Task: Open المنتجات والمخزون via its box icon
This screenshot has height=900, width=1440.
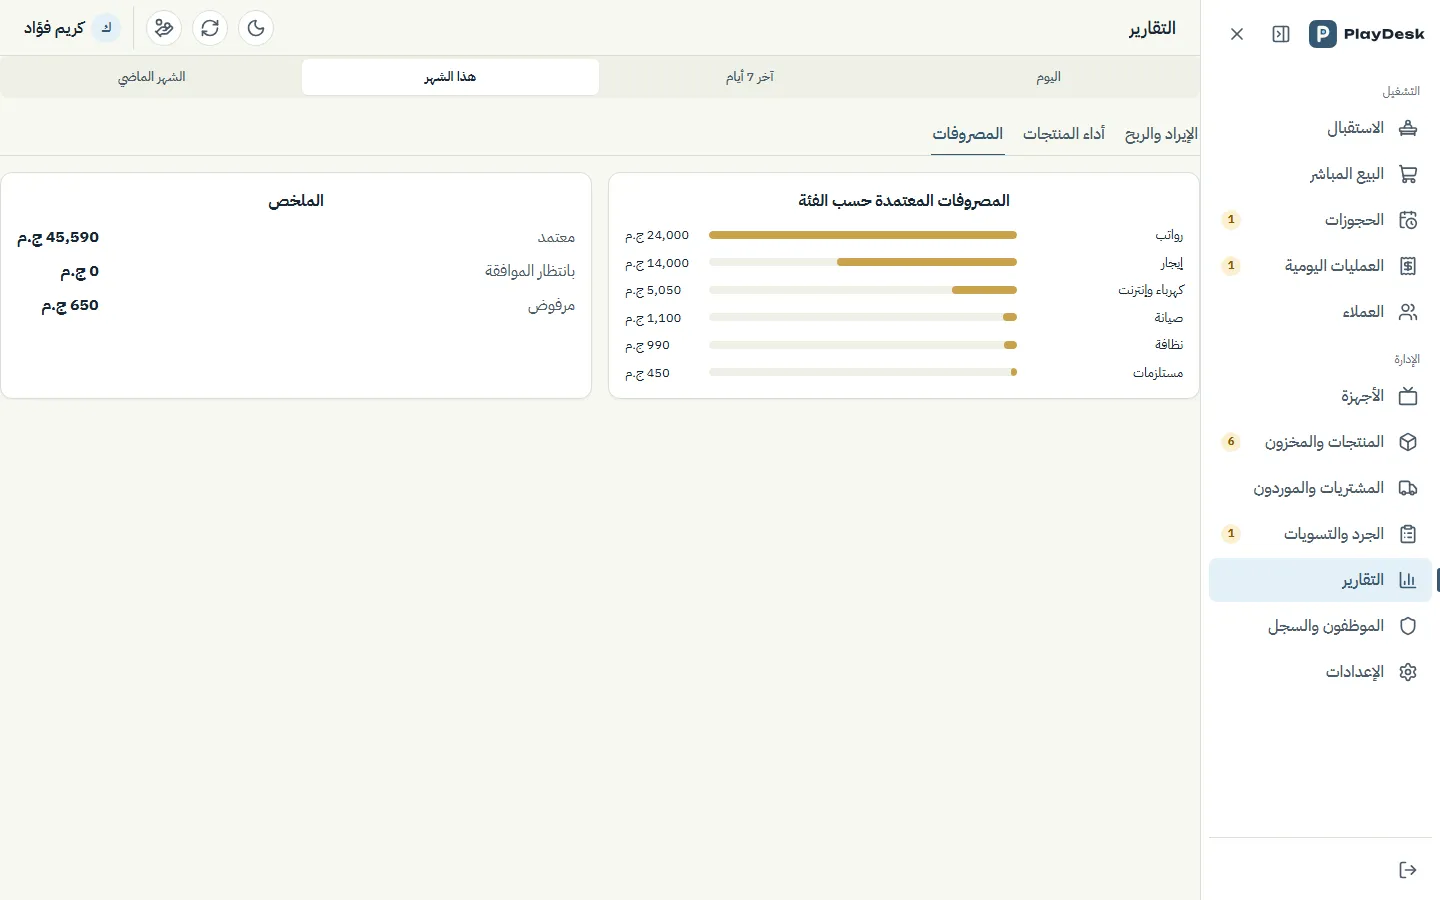Action: pos(1408,442)
